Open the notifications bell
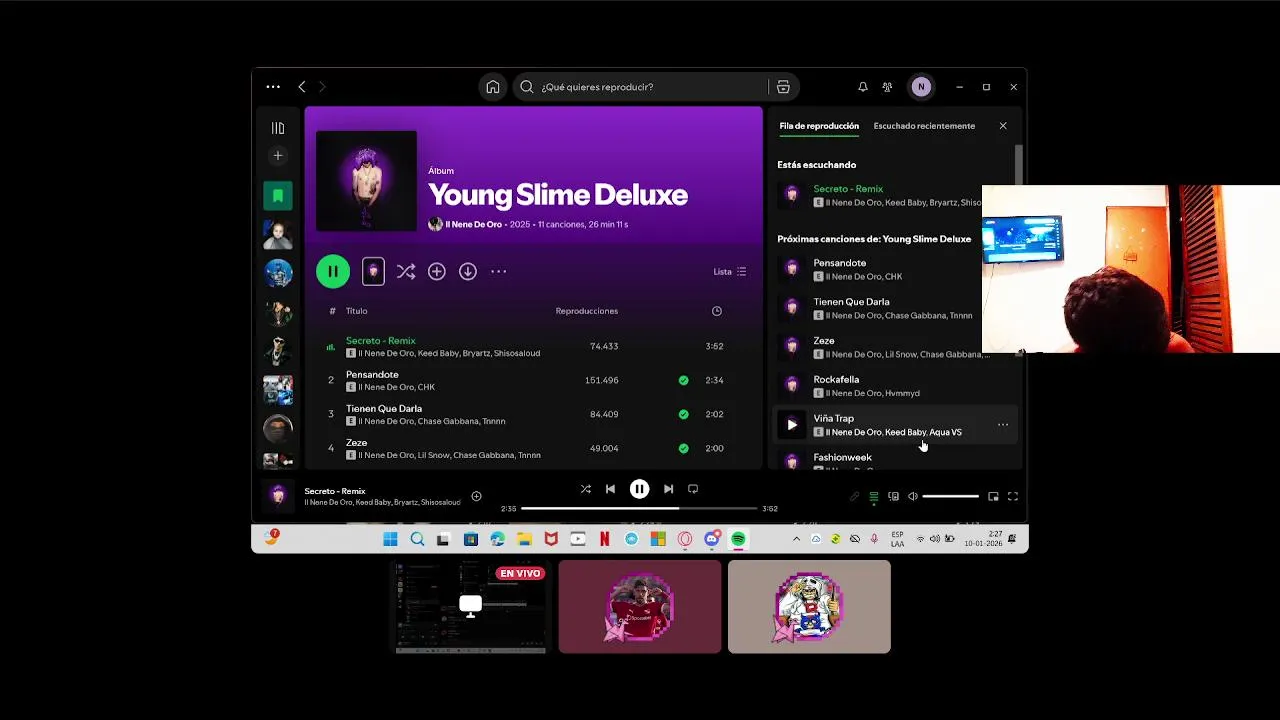The height and width of the screenshot is (720, 1280). point(863,87)
